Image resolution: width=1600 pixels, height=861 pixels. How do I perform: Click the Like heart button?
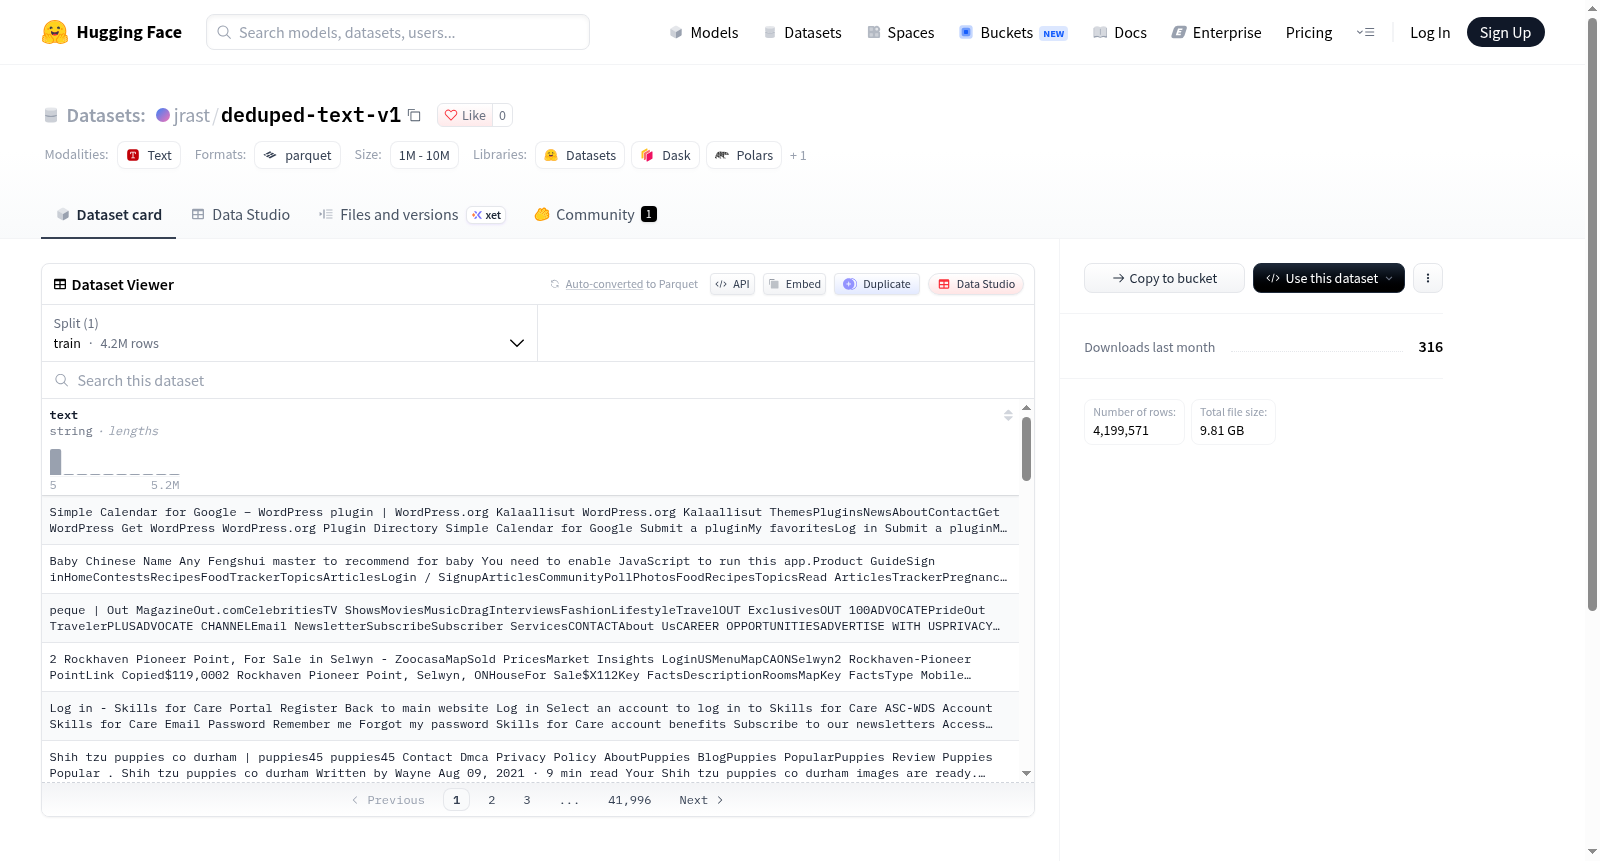point(465,115)
